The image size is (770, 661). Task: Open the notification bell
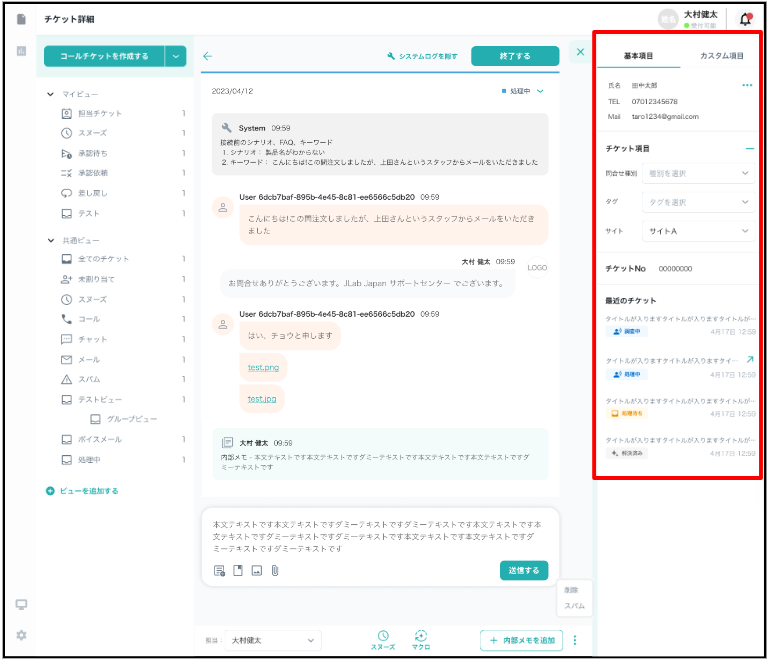(745, 19)
